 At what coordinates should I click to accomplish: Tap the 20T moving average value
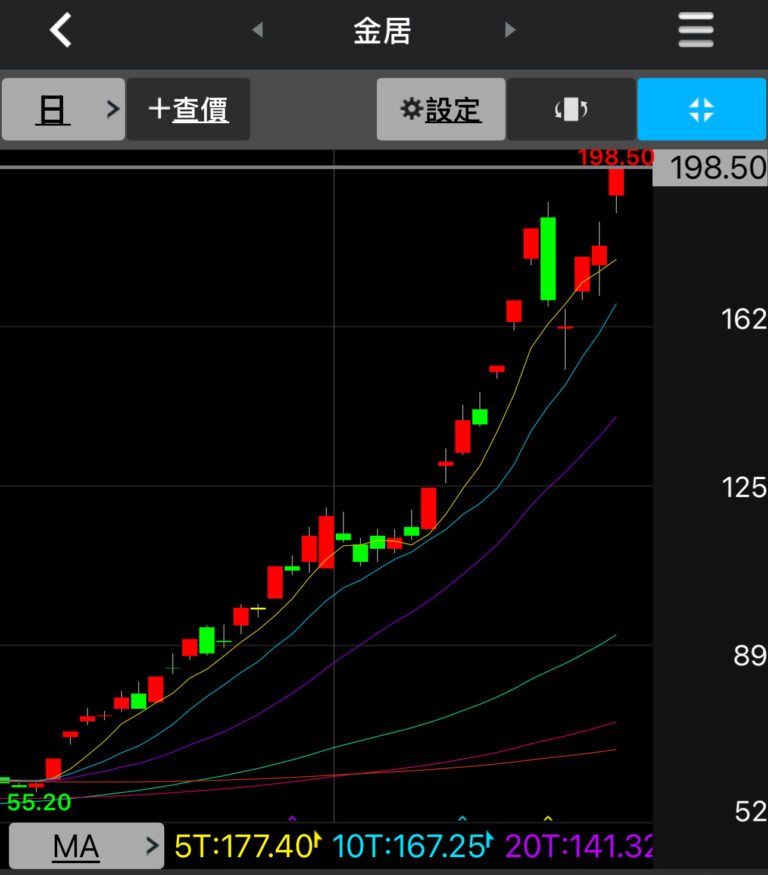[x=580, y=847]
